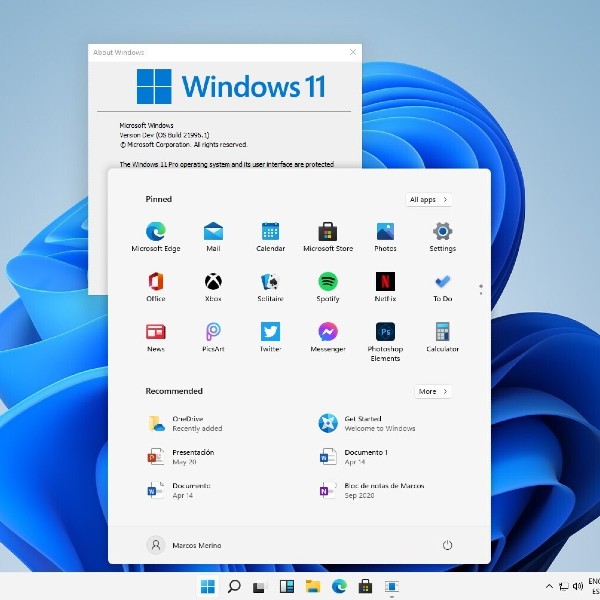Open Microsoft Edge from pinned apps

[x=156, y=237]
